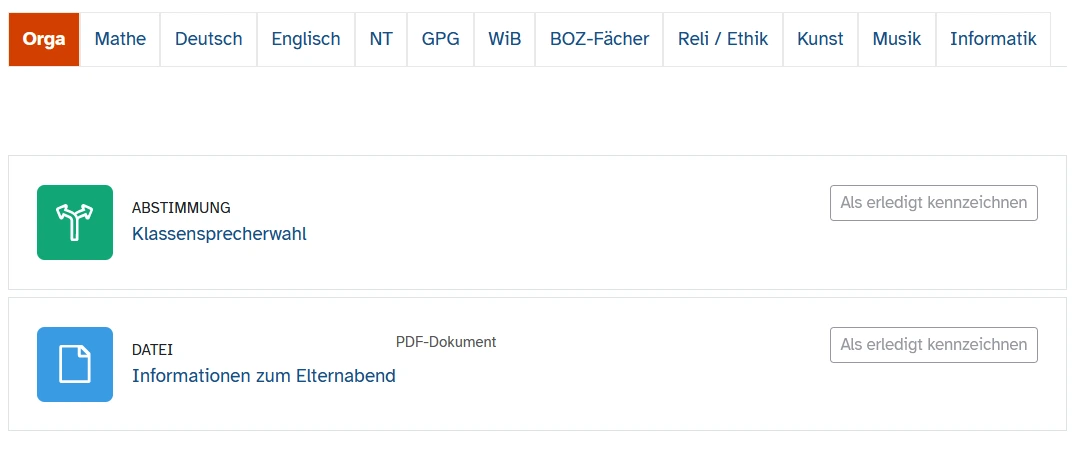
Task: Open the GPG tab
Action: (440, 40)
